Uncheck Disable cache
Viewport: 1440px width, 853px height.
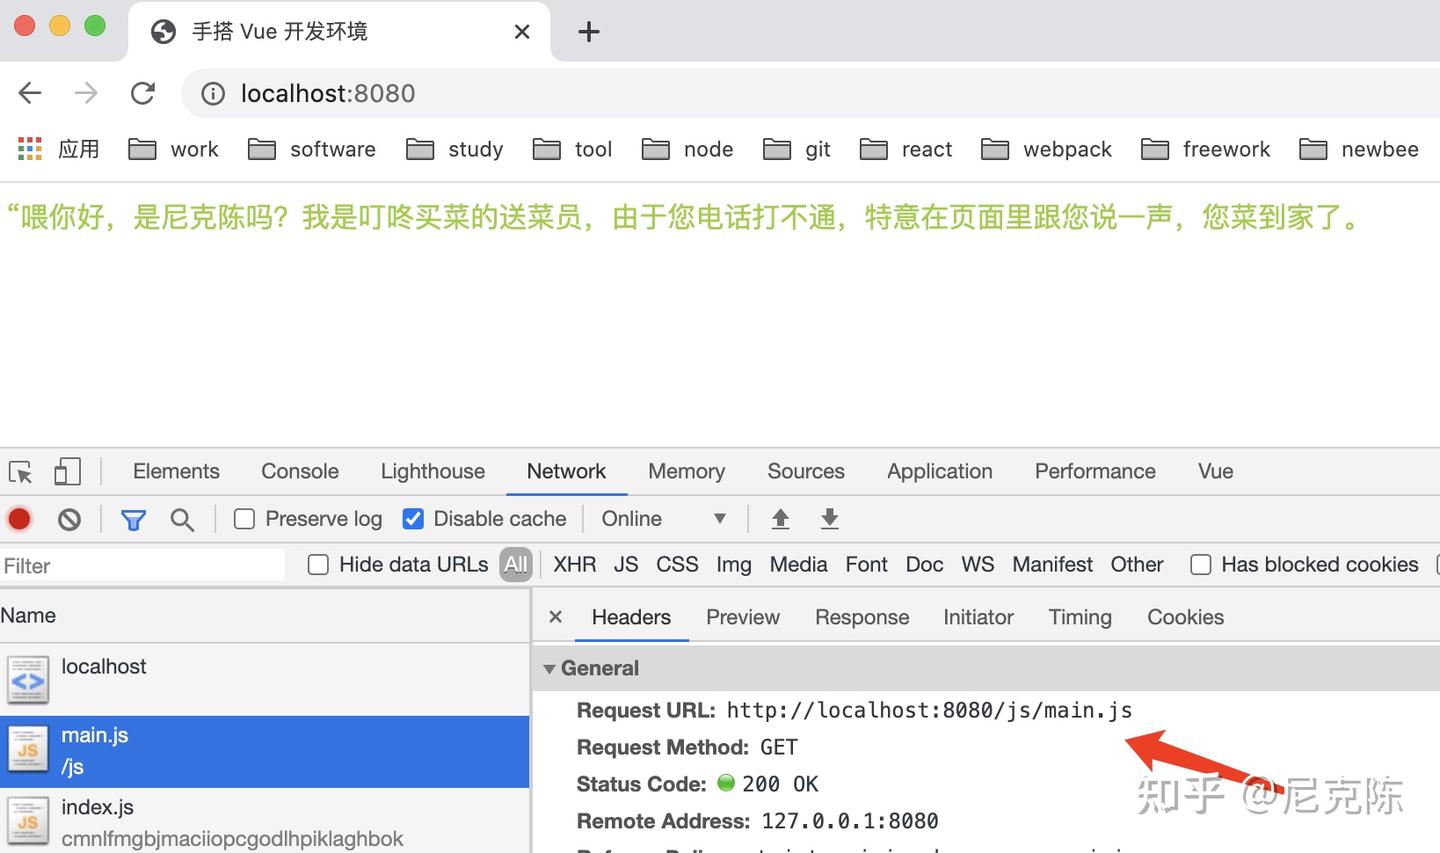click(413, 519)
